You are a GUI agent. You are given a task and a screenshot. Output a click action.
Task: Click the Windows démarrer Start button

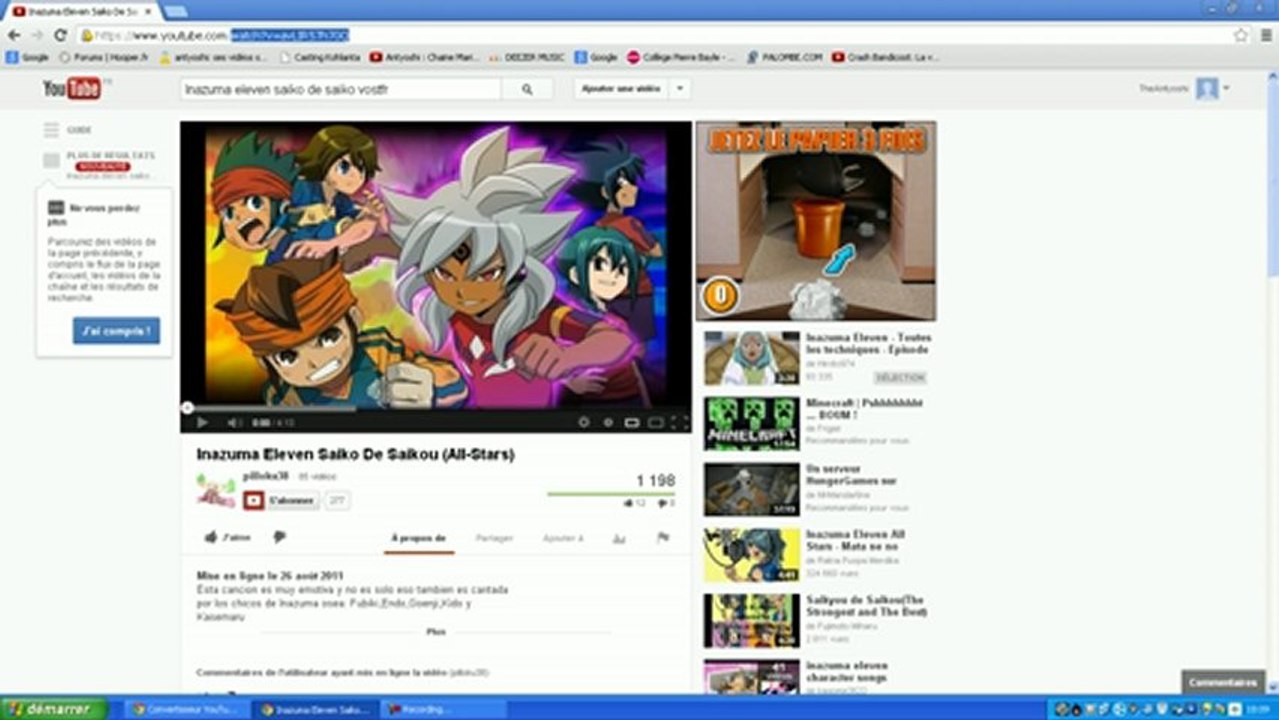[x=54, y=709]
